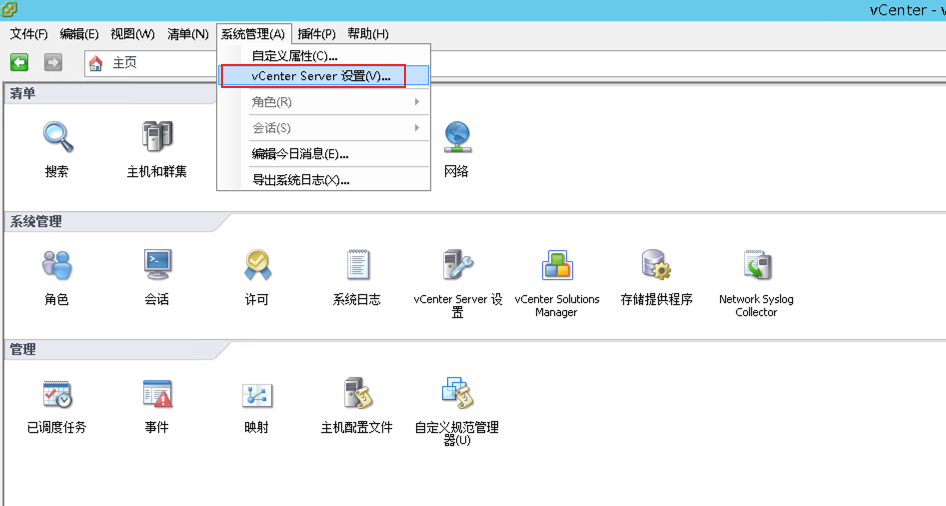Expand the 角色(R) submenu
The image size is (946, 506).
[324, 102]
